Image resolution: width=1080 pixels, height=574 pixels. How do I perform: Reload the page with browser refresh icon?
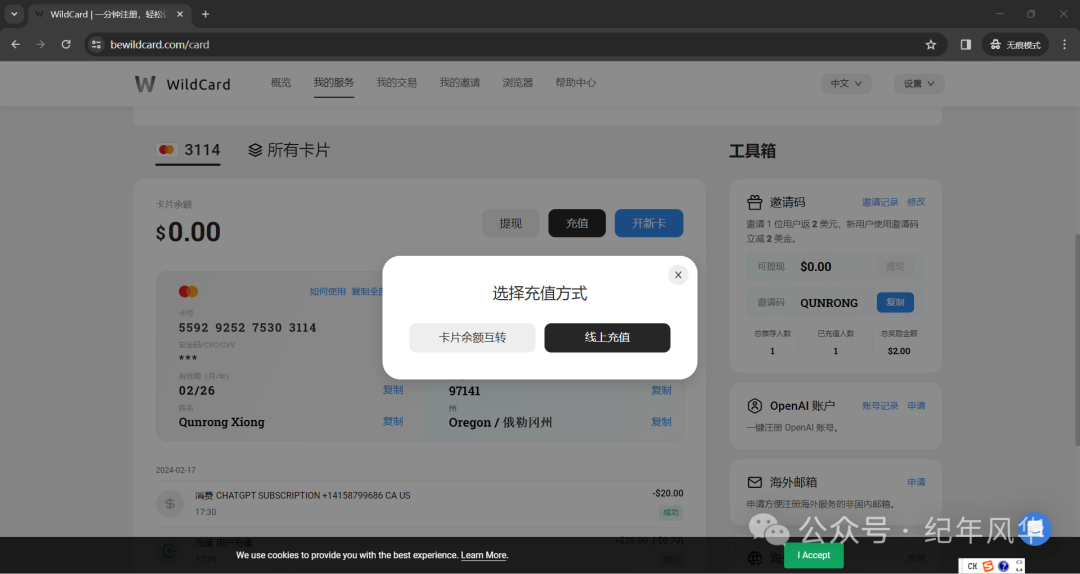coord(66,45)
